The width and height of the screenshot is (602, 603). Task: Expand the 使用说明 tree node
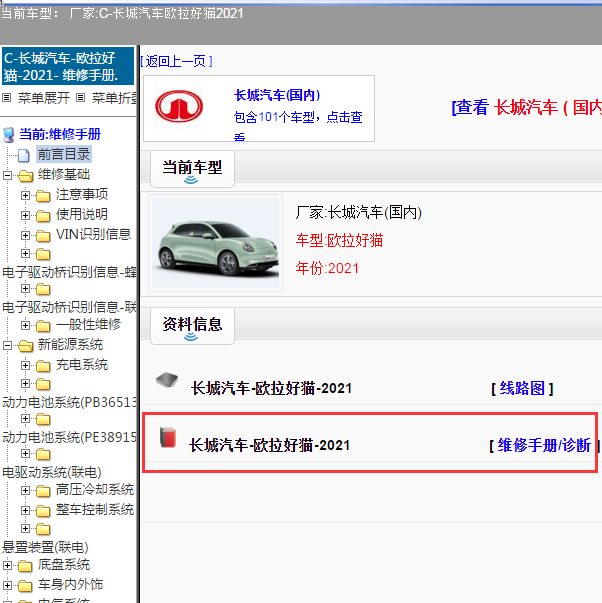coord(25,215)
